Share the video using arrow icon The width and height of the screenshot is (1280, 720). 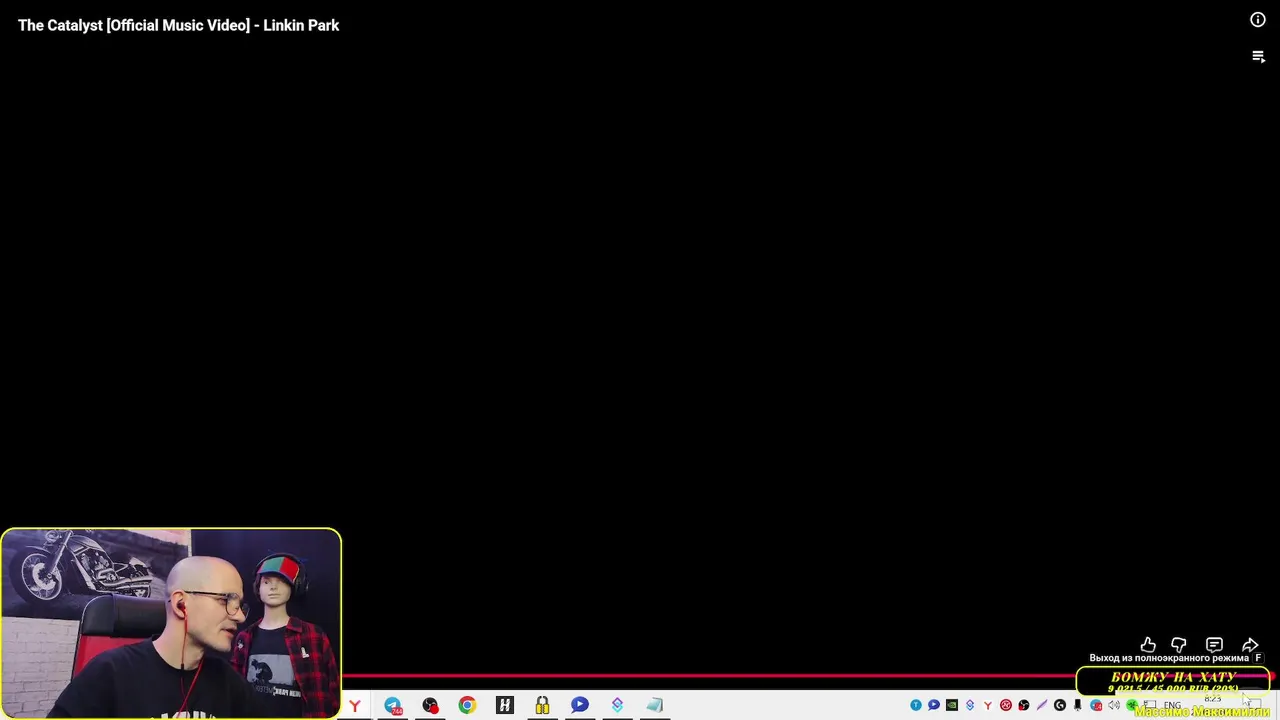1250,645
